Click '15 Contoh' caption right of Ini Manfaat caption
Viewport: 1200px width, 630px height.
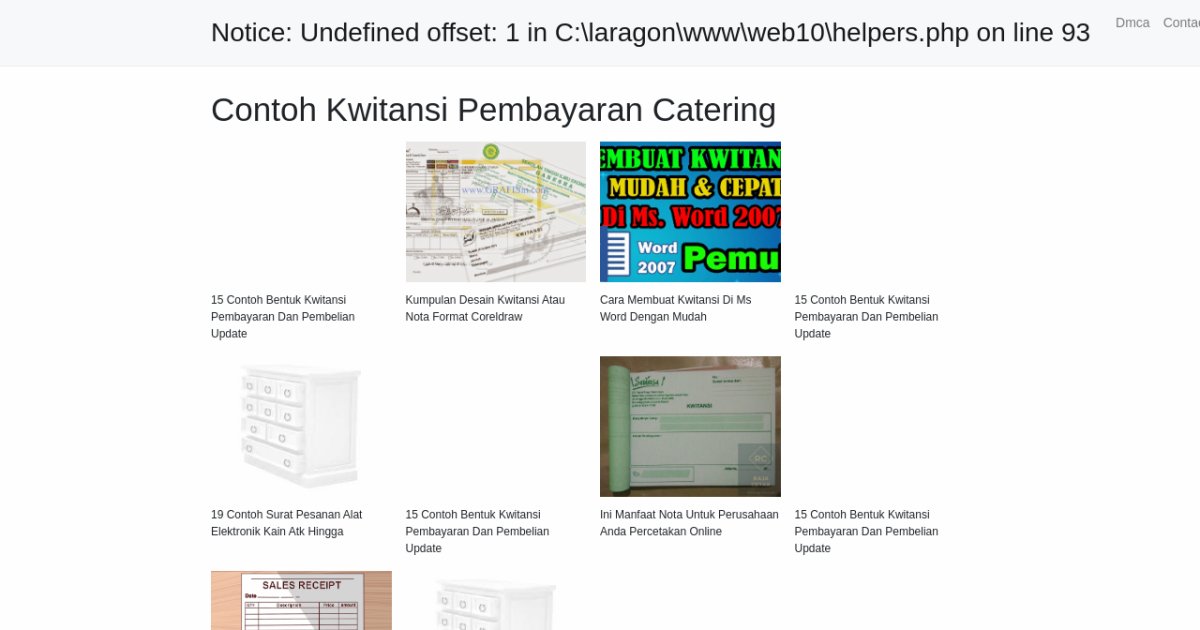coord(866,531)
